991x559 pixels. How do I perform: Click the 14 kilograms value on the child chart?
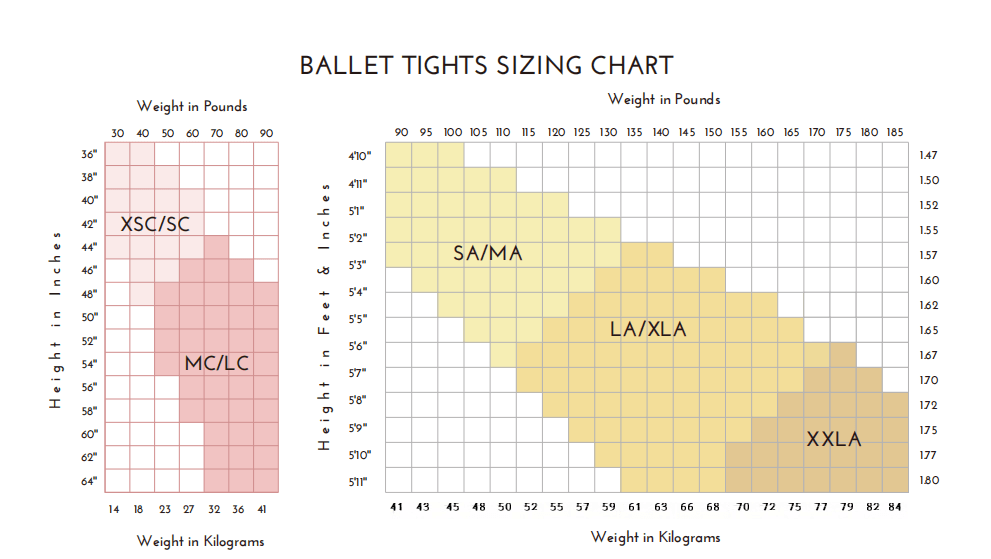point(114,509)
